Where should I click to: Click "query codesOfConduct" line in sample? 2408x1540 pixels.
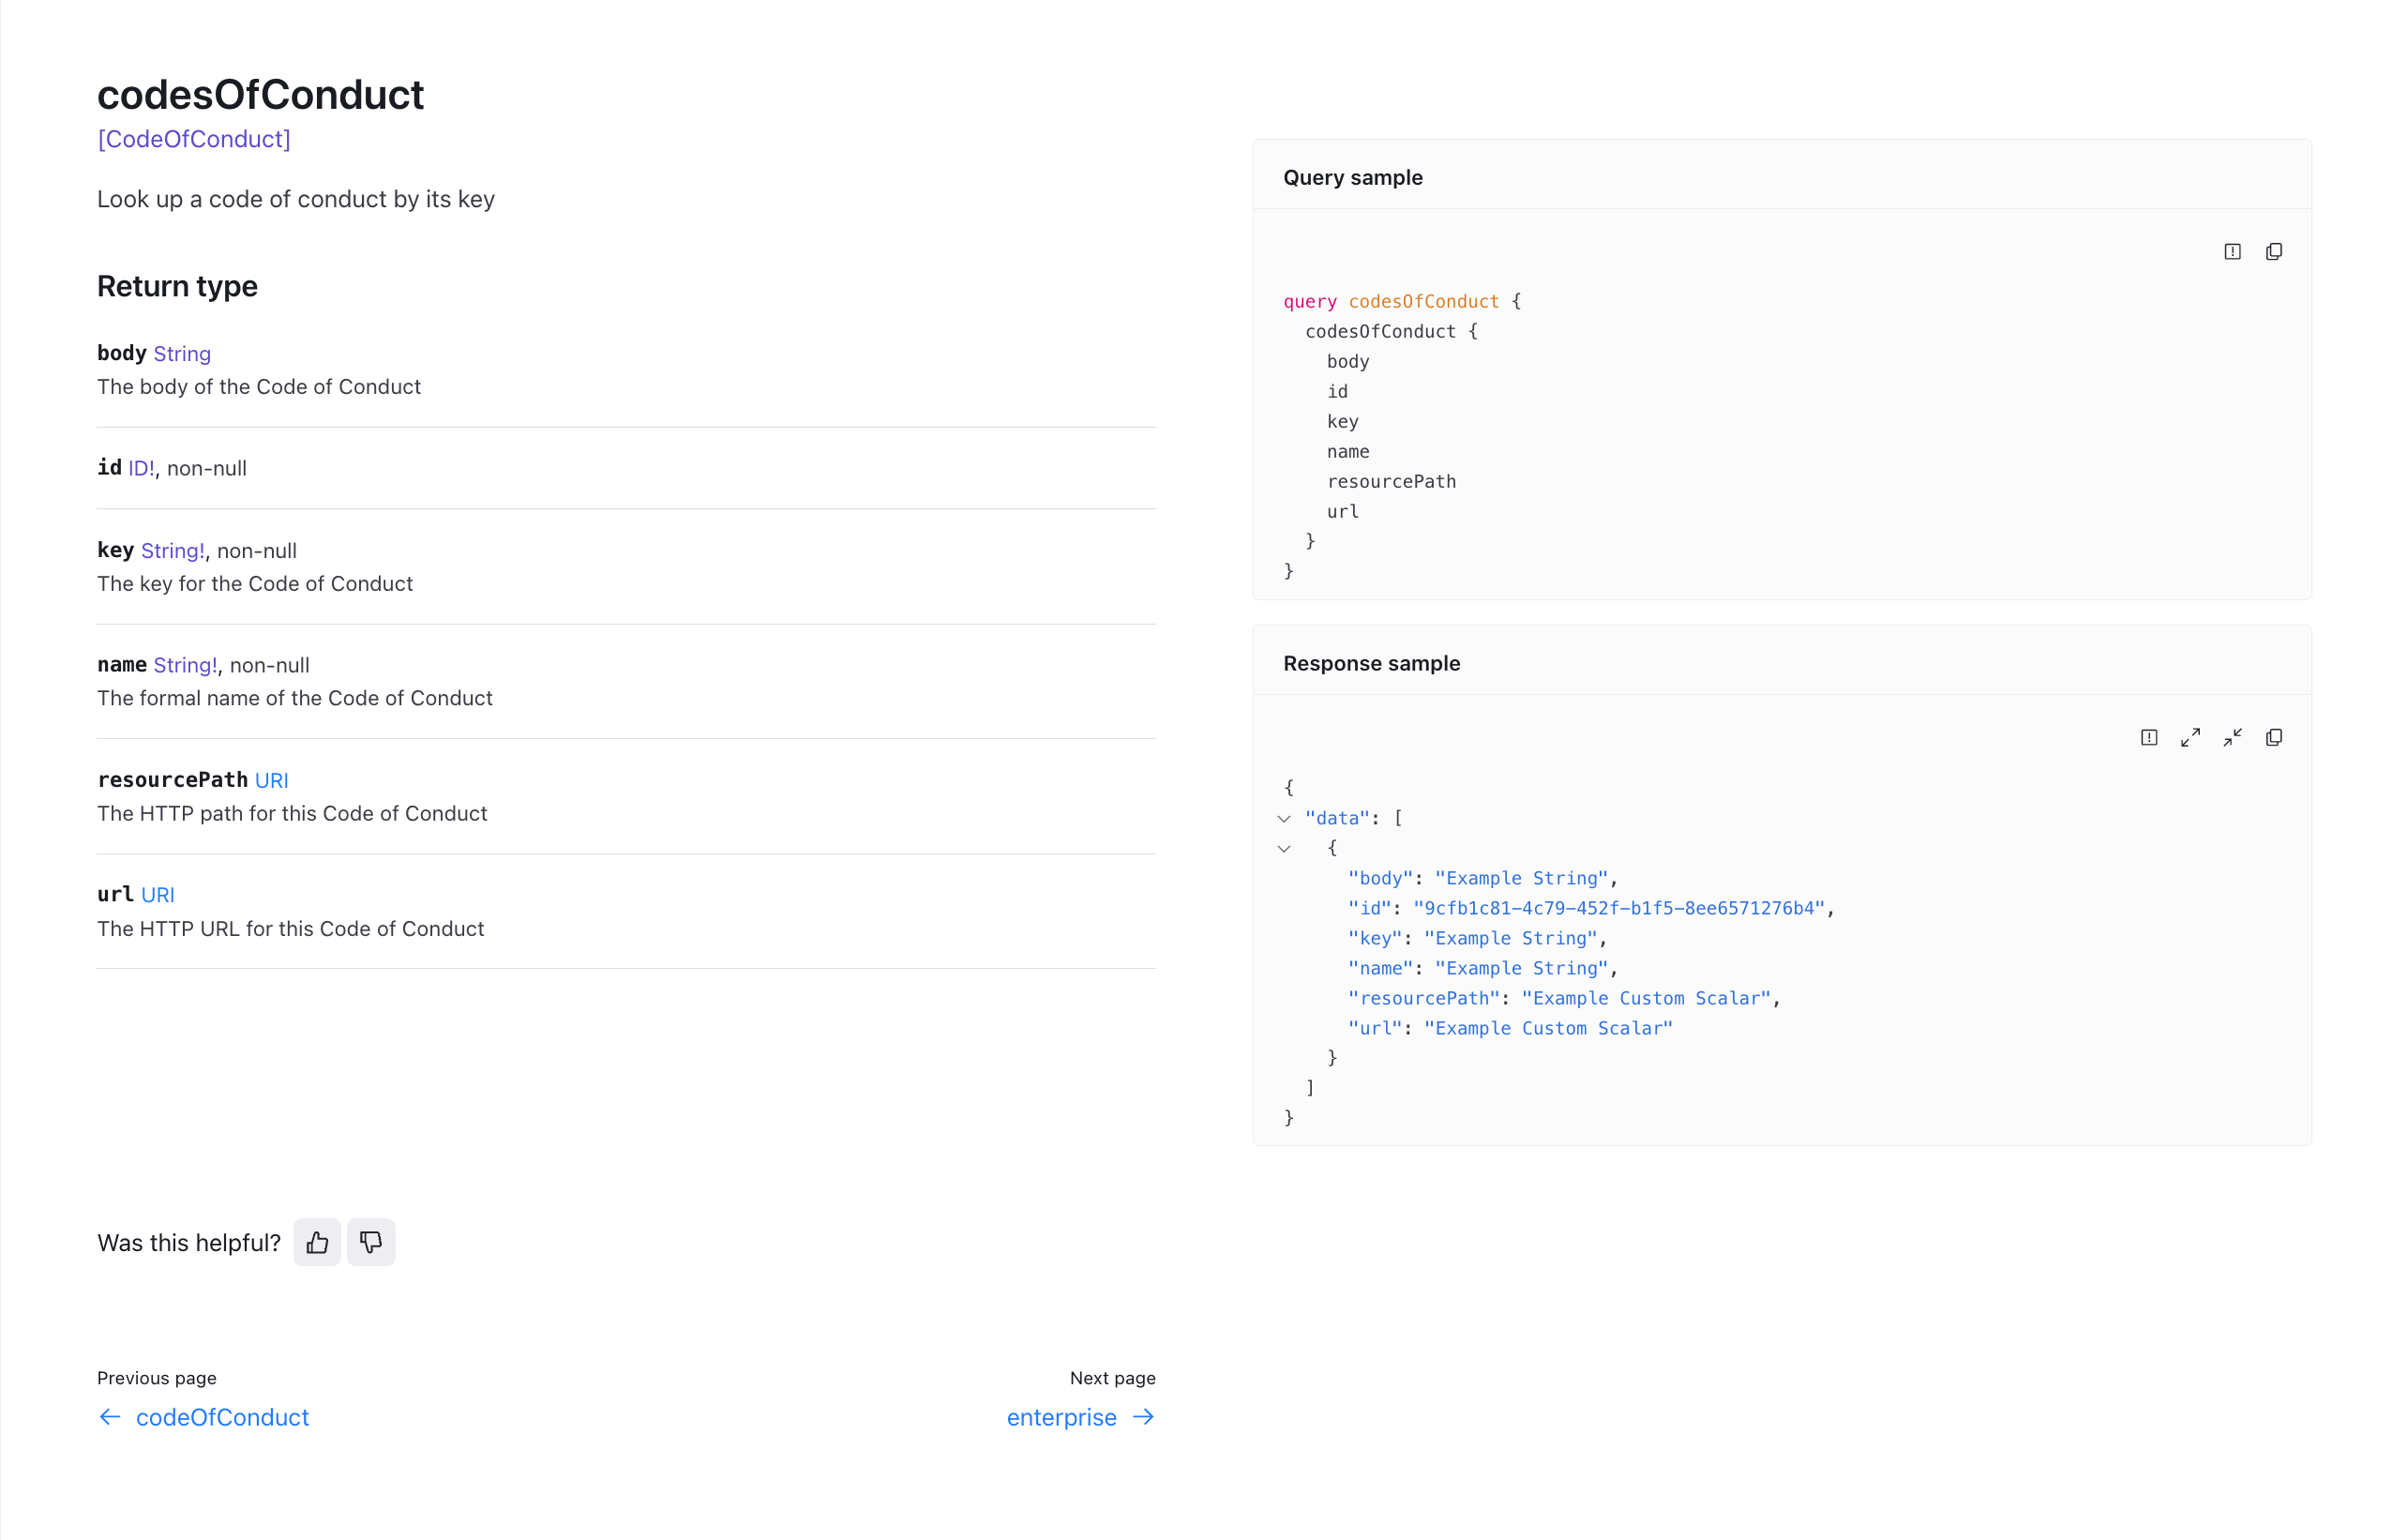(x=1402, y=301)
